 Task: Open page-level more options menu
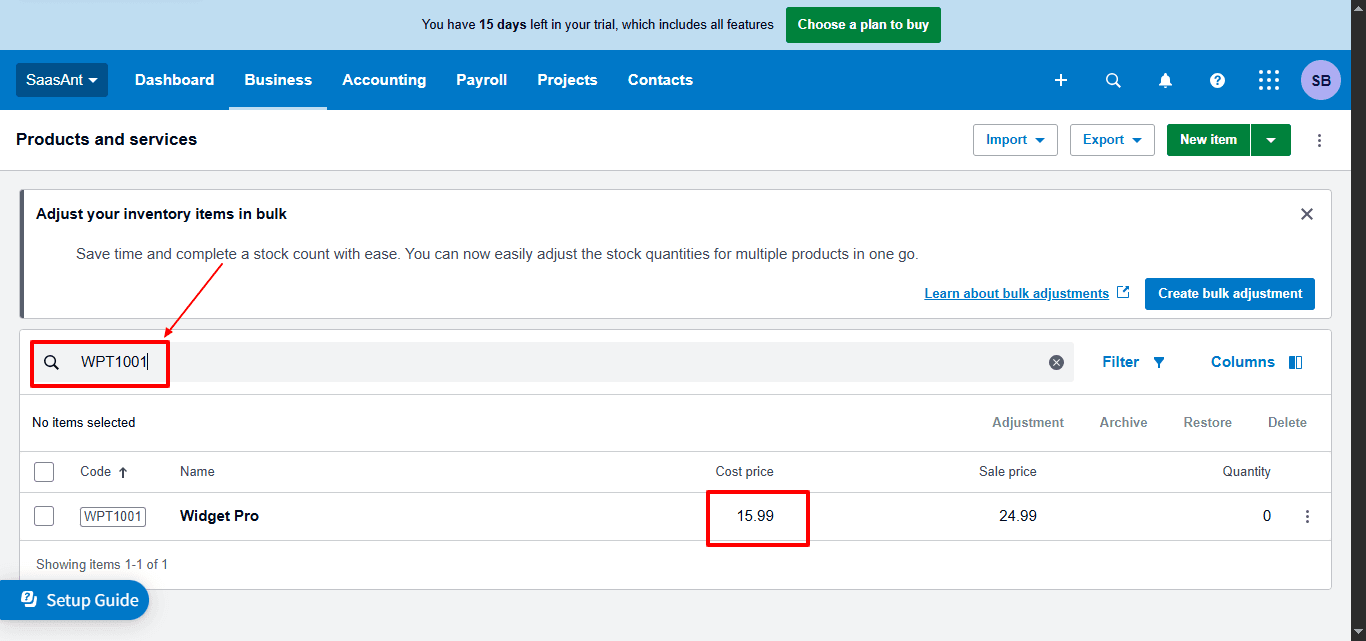(x=1319, y=140)
